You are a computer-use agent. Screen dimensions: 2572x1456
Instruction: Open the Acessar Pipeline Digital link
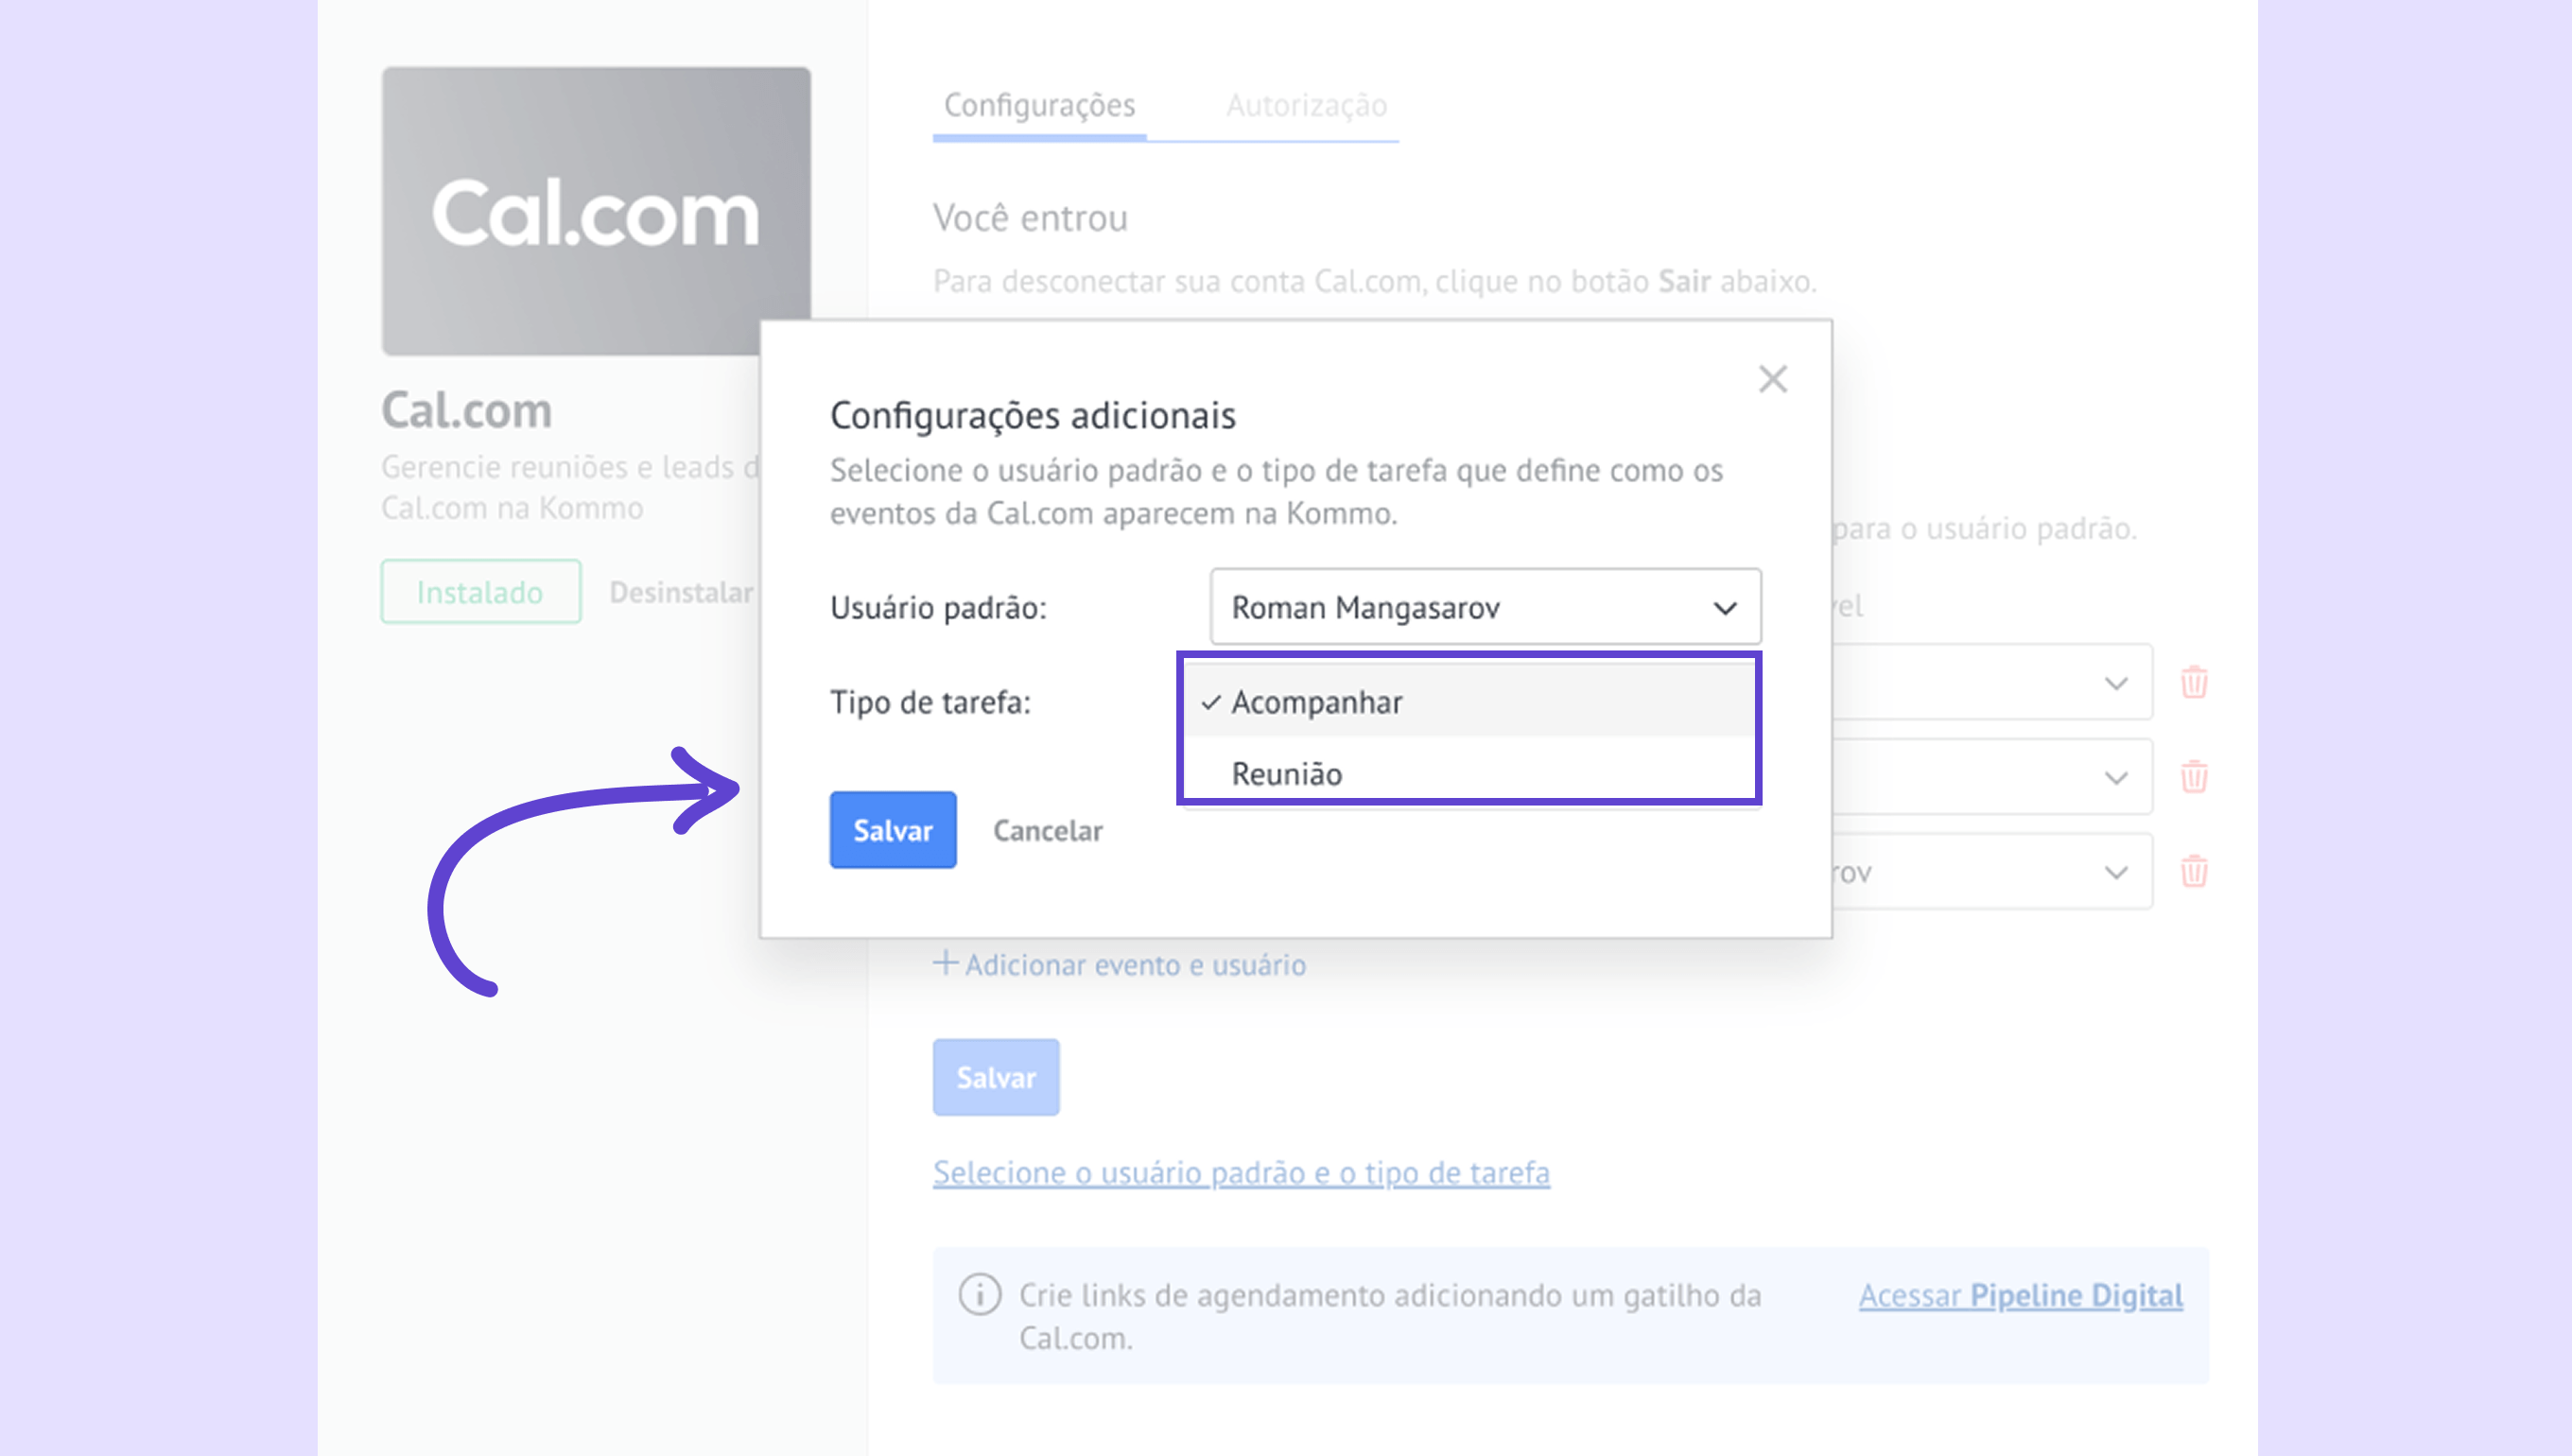(2020, 1295)
